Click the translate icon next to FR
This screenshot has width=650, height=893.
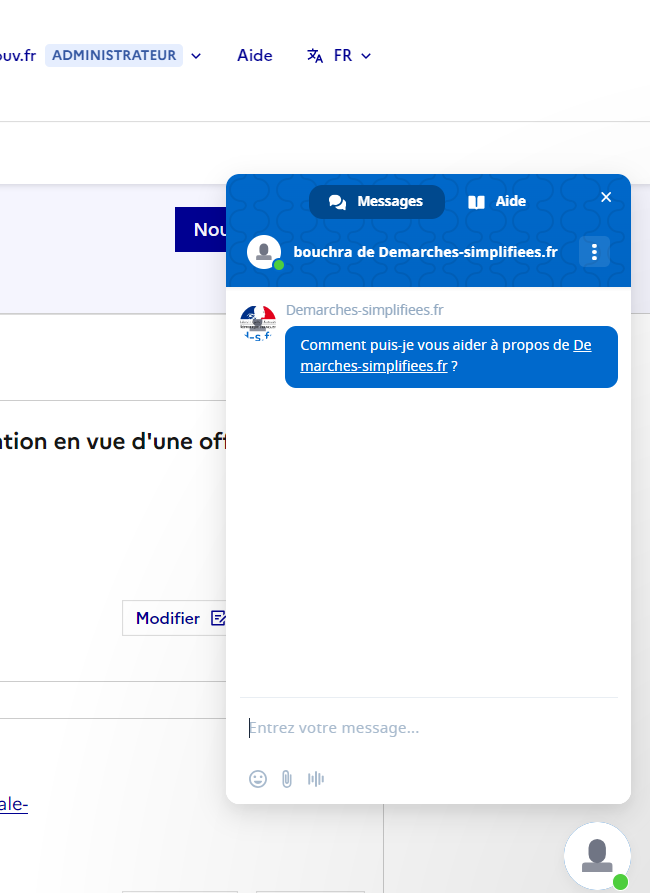pyautogui.click(x=315, y=56)
